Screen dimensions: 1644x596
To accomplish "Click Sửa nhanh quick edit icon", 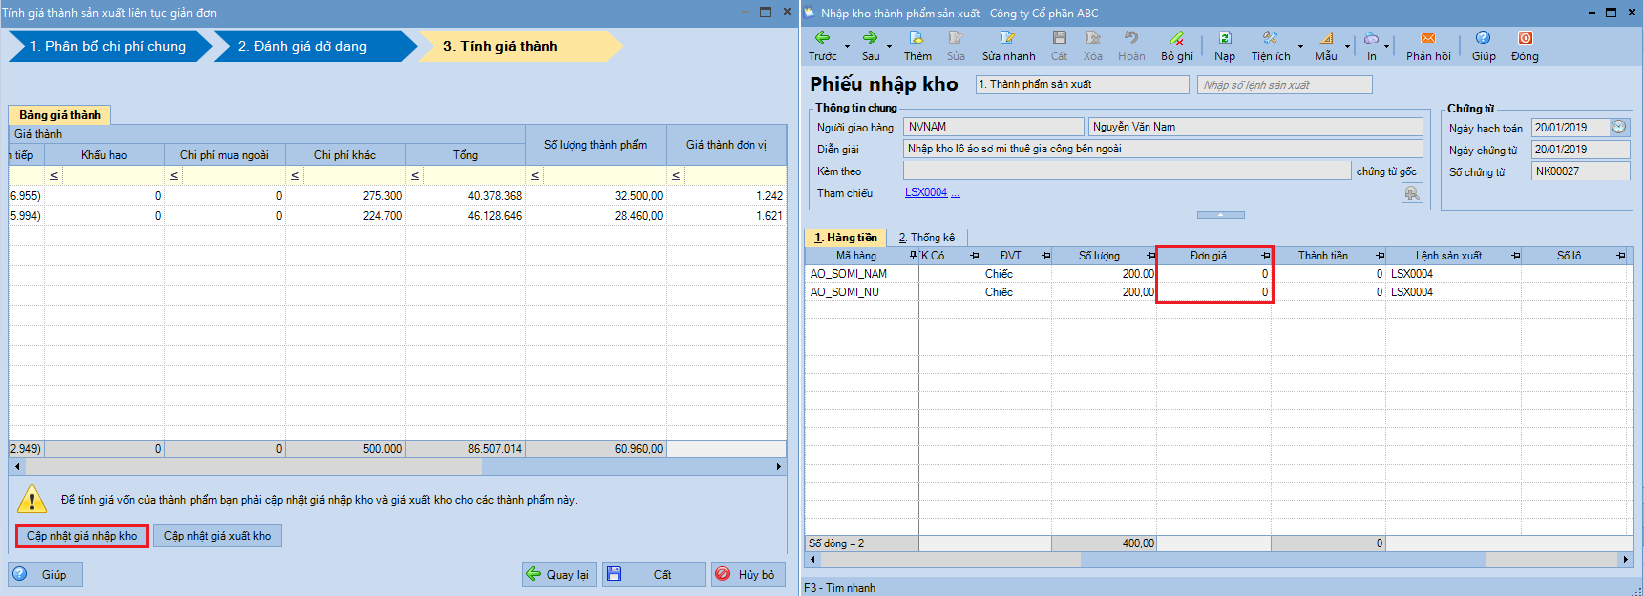I will [1008, 39].
